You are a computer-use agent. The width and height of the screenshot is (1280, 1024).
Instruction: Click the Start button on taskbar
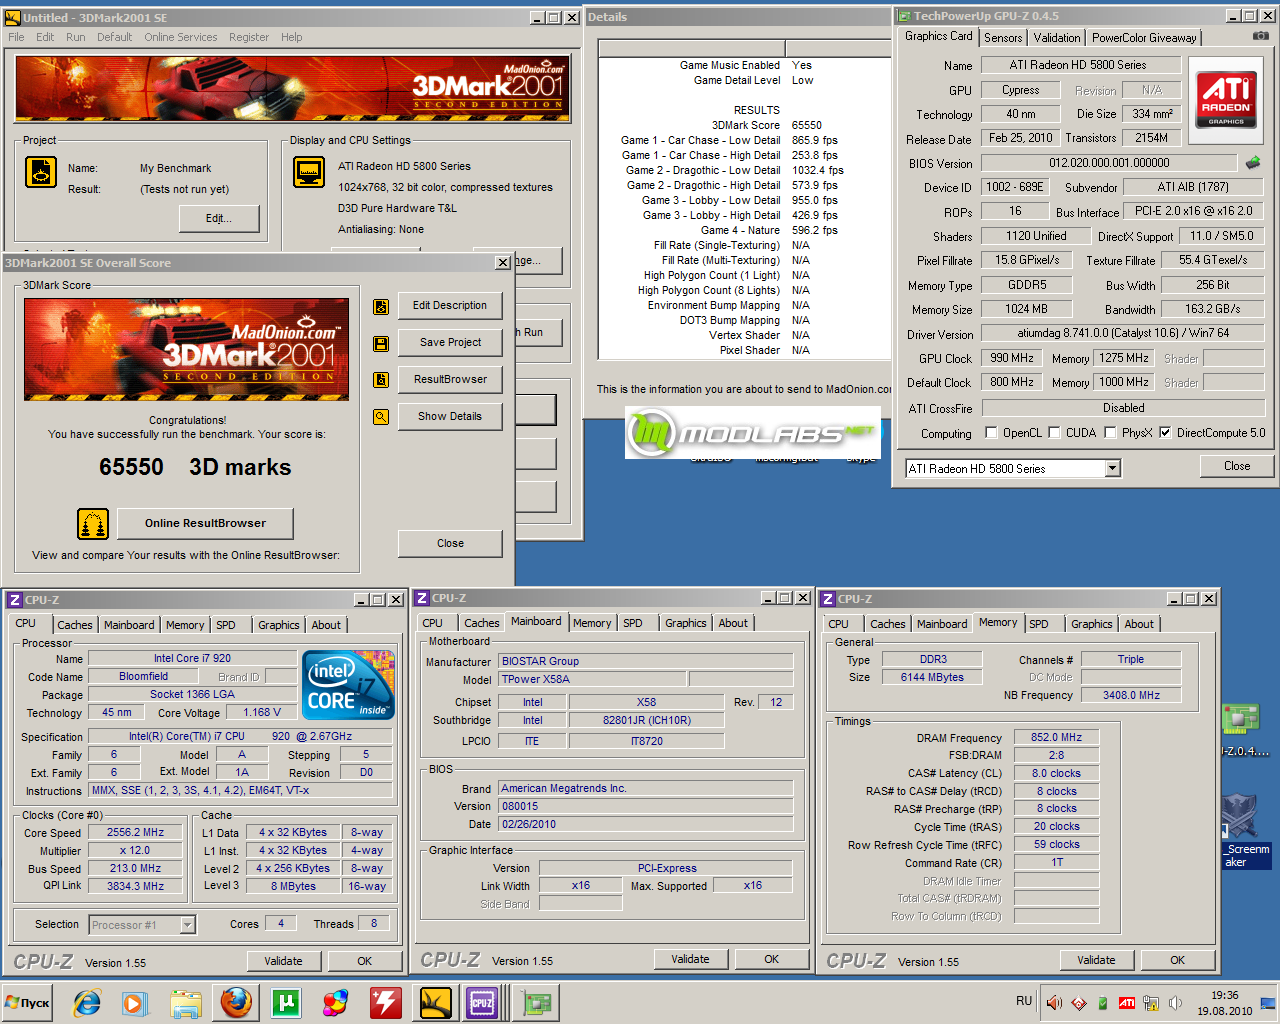click(x=27, y=1003)
